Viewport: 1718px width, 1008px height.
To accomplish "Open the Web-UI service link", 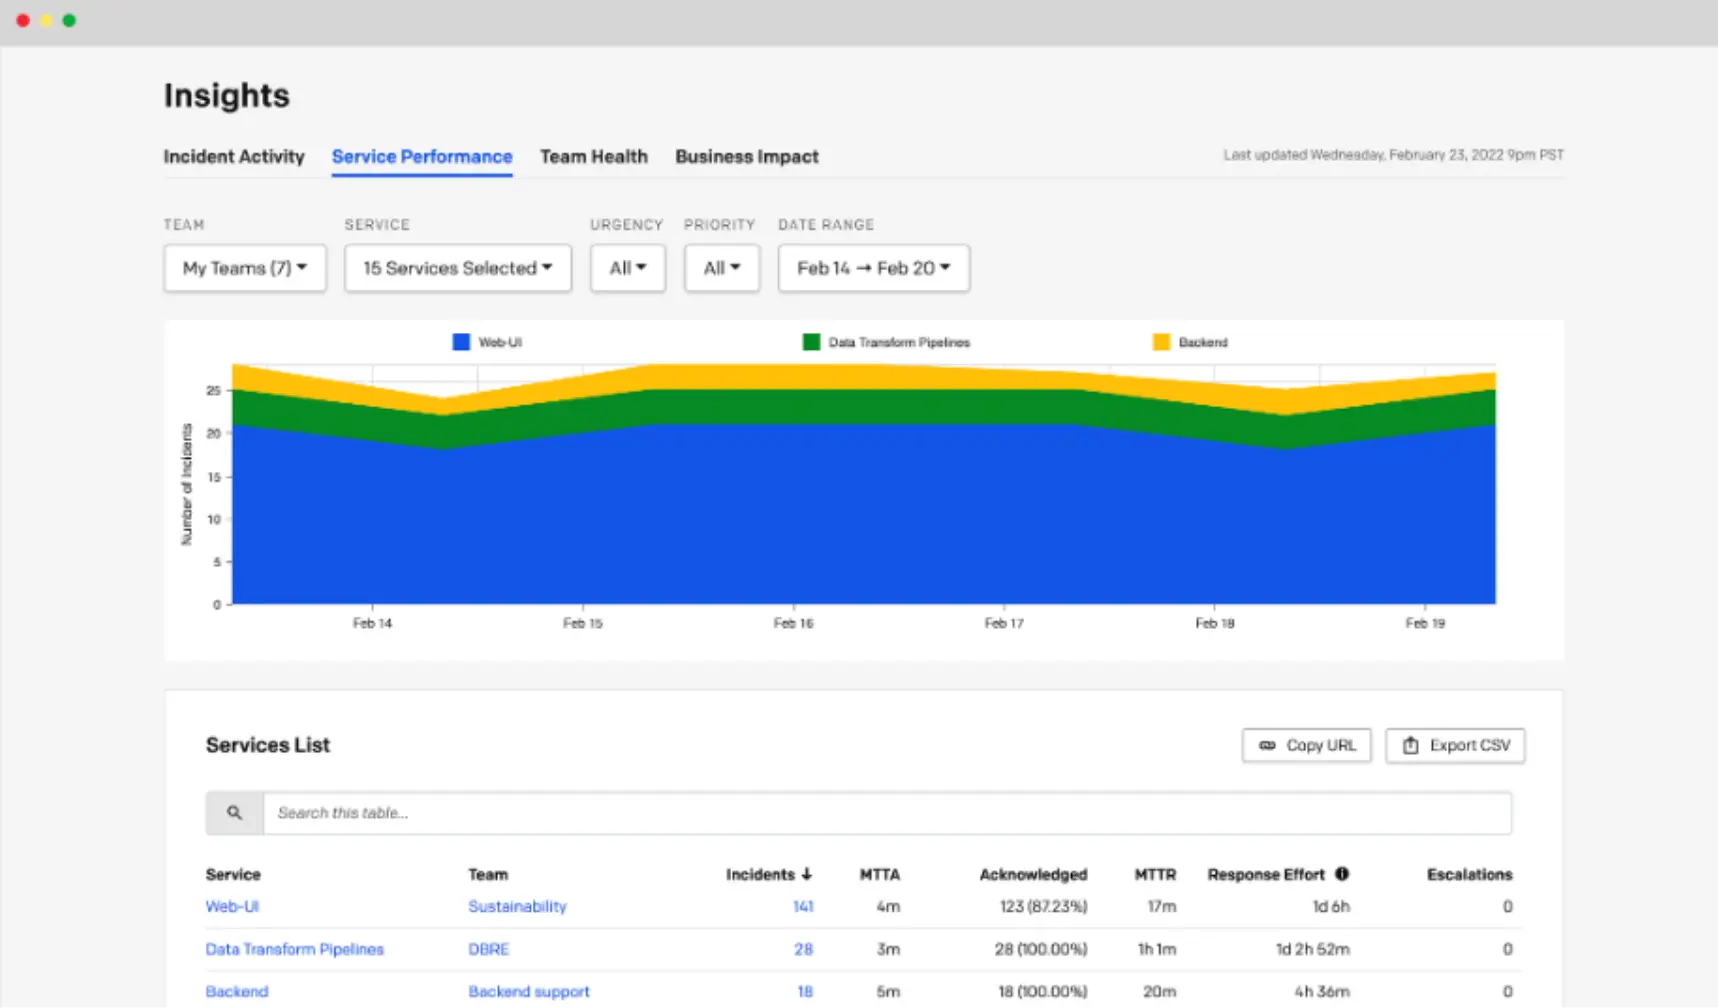I will [232, 906].
